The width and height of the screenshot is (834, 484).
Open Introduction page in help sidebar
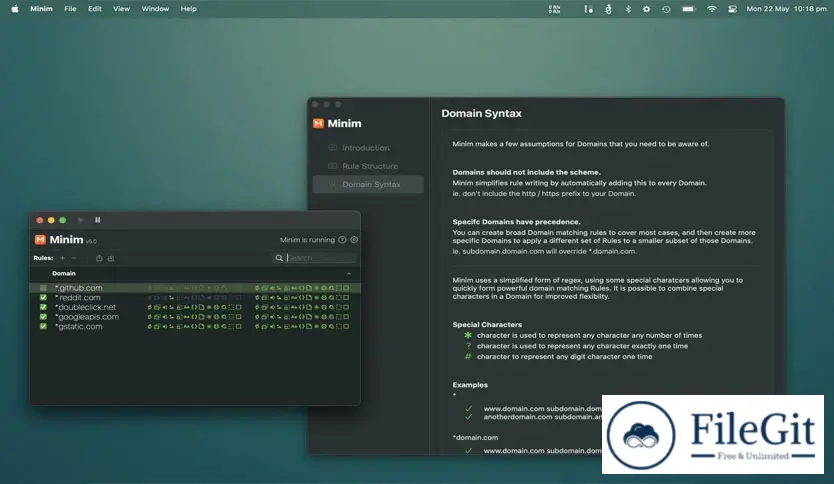pos(368,148)
